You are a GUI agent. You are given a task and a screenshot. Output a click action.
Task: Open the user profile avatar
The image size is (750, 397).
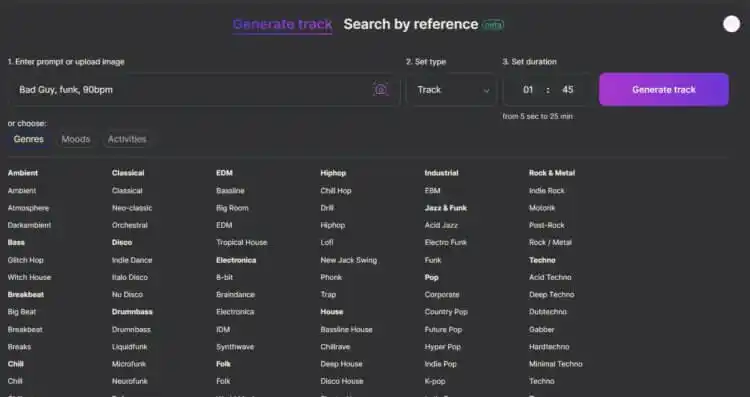click(731, 24)
